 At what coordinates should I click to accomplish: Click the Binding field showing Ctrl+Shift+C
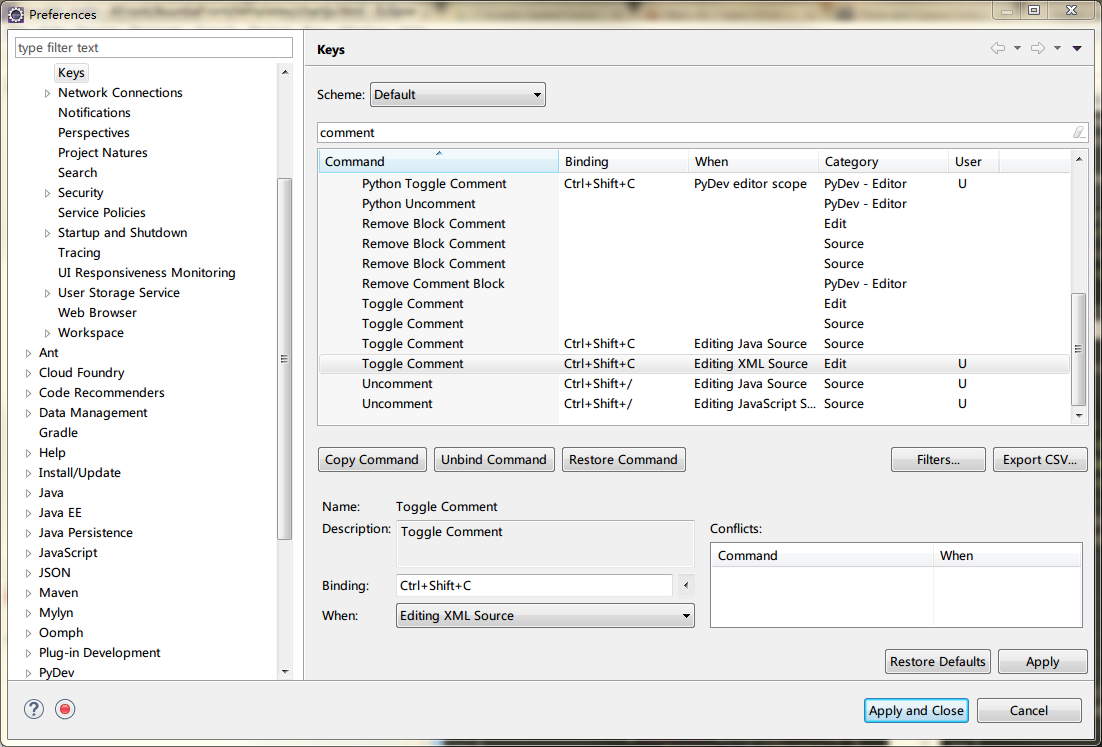click(534, 585)
